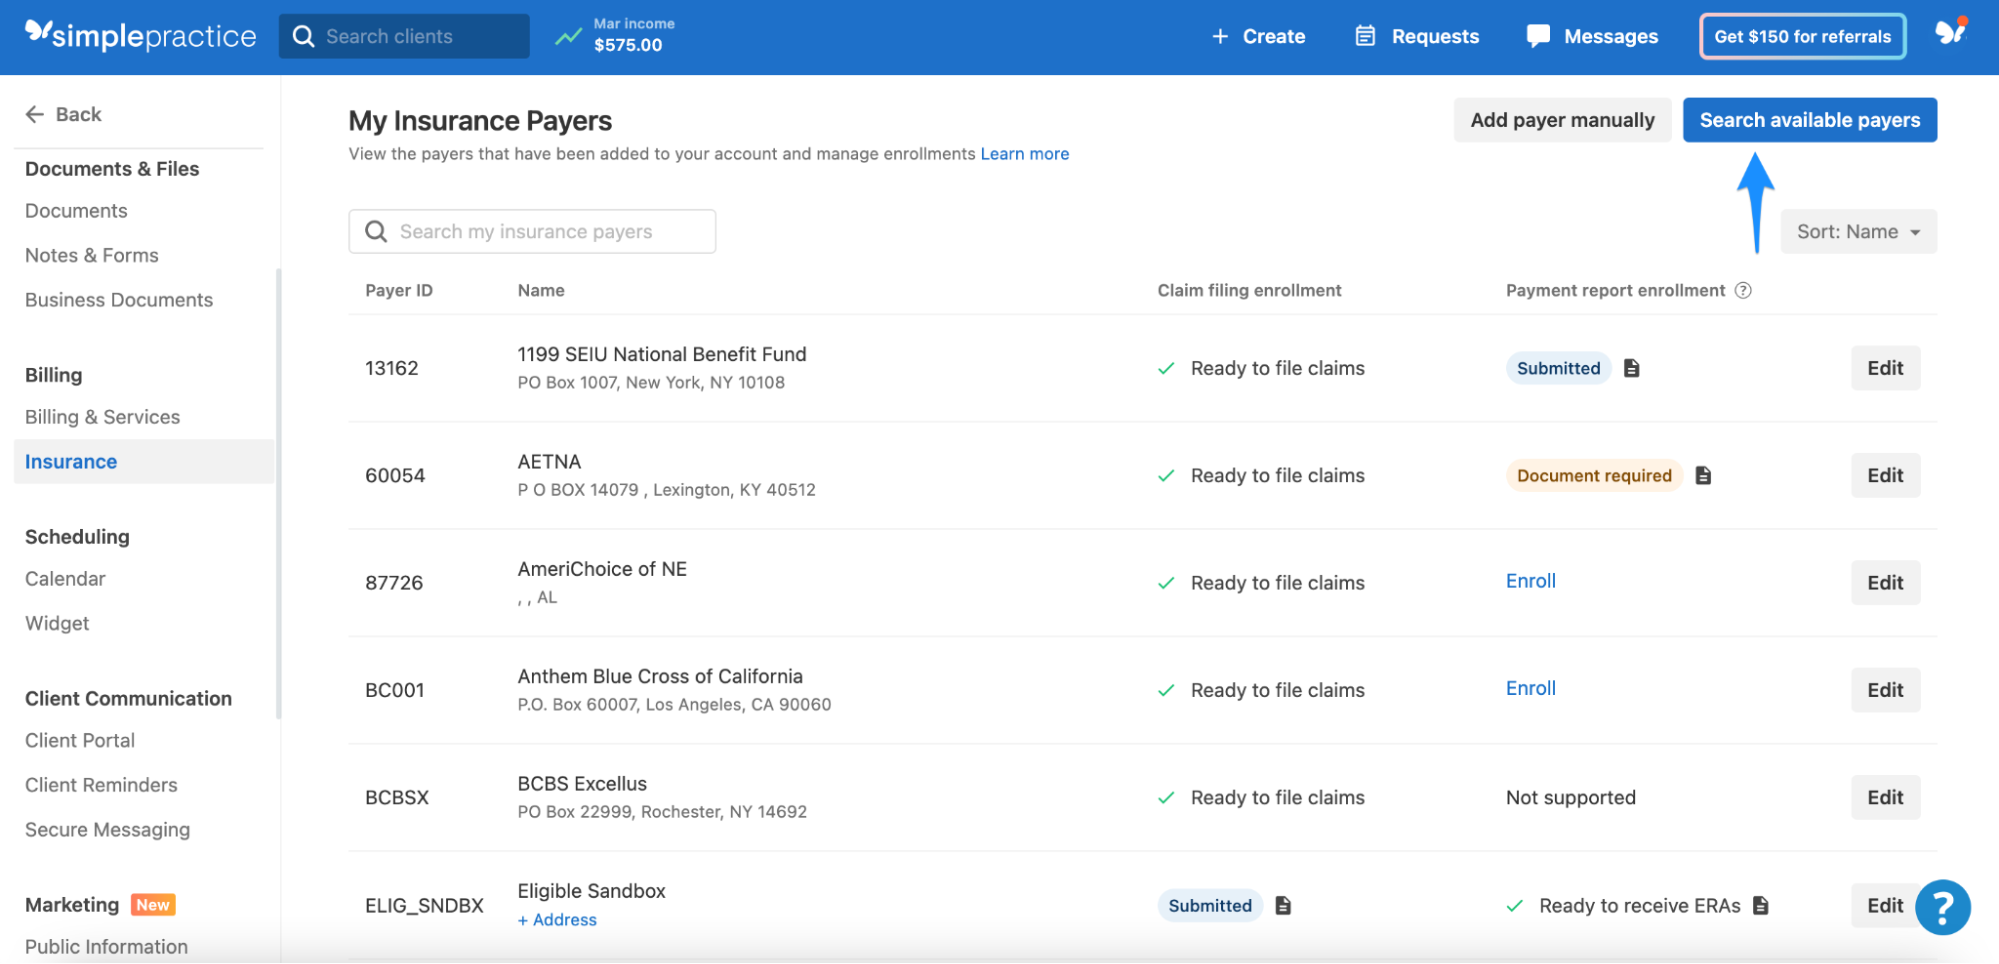
Task: Click Add payer manually
Action: point(1562,119)
